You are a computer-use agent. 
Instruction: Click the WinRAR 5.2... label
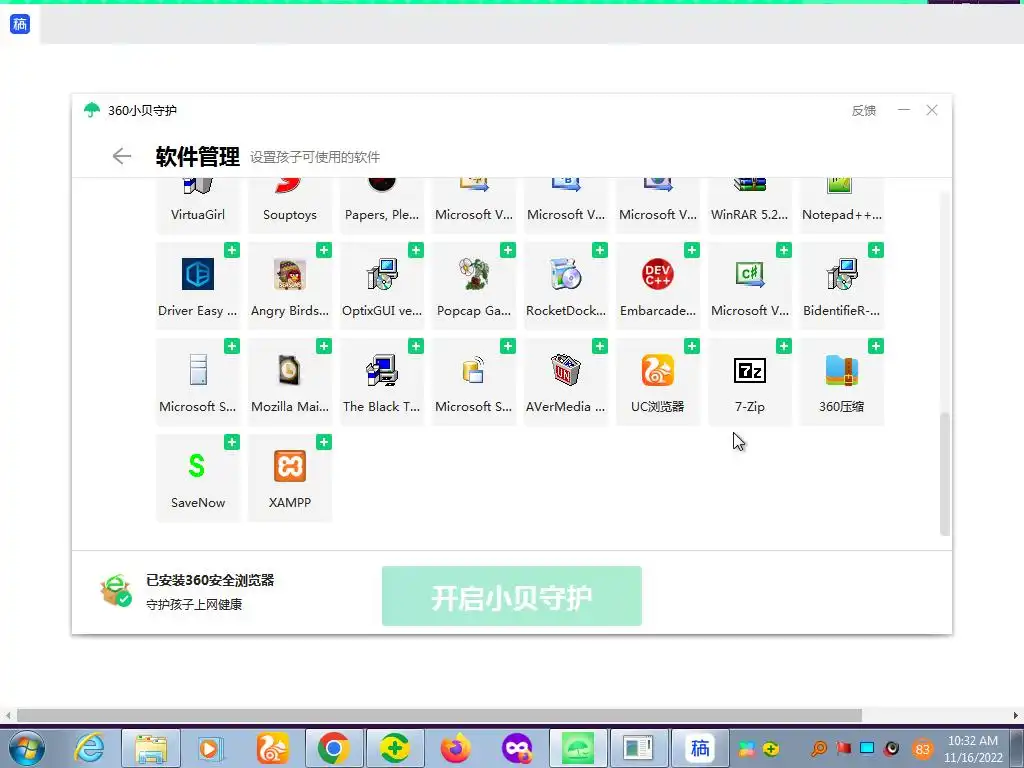[750, 214]
